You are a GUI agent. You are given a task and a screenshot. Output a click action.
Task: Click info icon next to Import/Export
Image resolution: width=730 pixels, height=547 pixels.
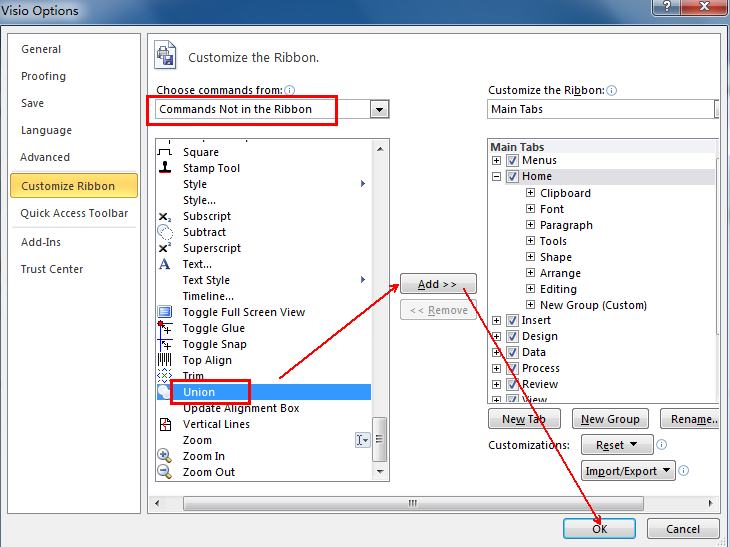coord(683,470)
